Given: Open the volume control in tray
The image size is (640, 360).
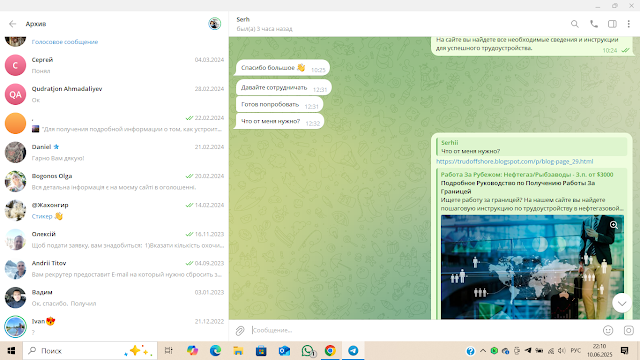Looking at the screenshot, I should point(562,351).
